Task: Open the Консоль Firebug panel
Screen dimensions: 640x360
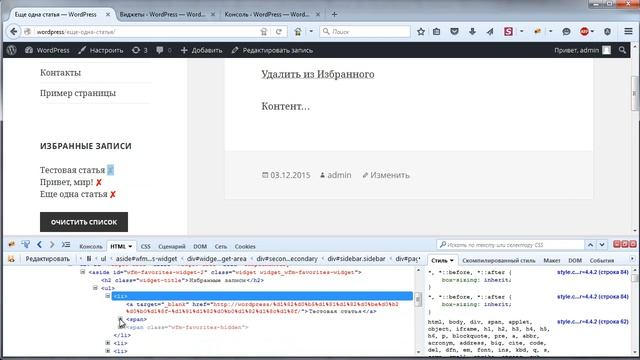Action: coord(91,246)
